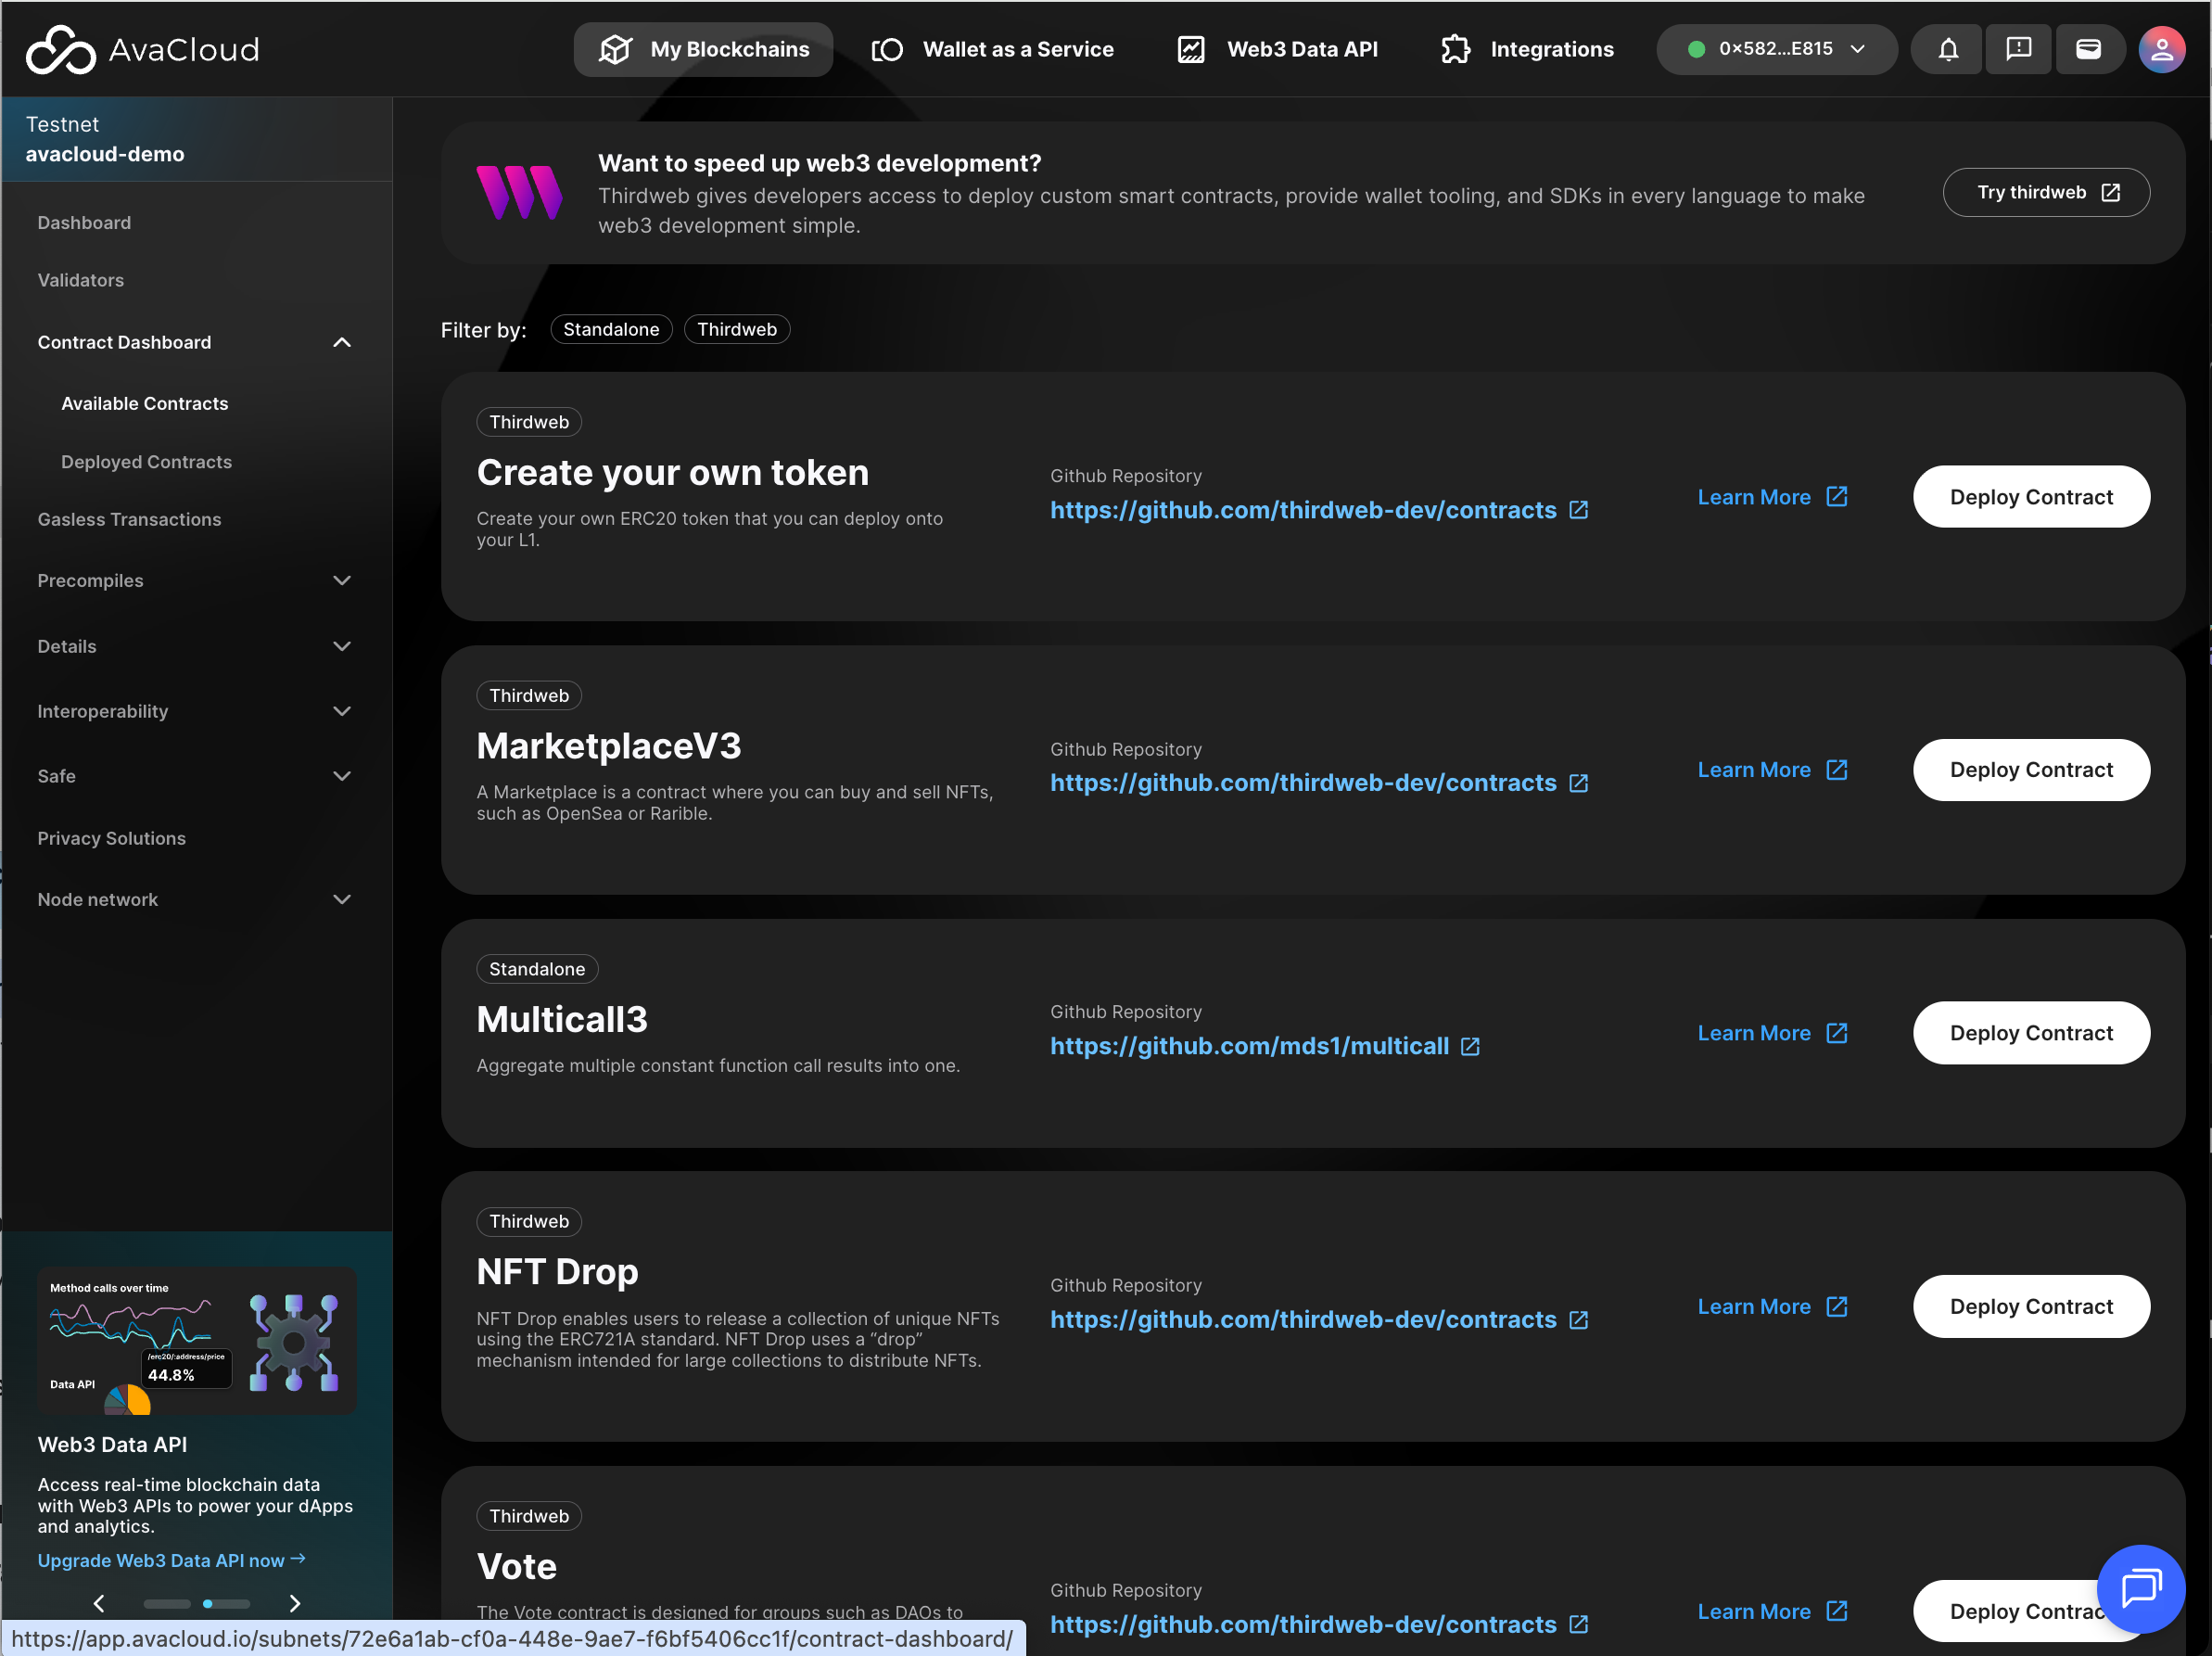The height and width of the screenshot is (1656, 2212).
Task: Open Deployed Contracts in the sidebar
Action: pos(146,462)
